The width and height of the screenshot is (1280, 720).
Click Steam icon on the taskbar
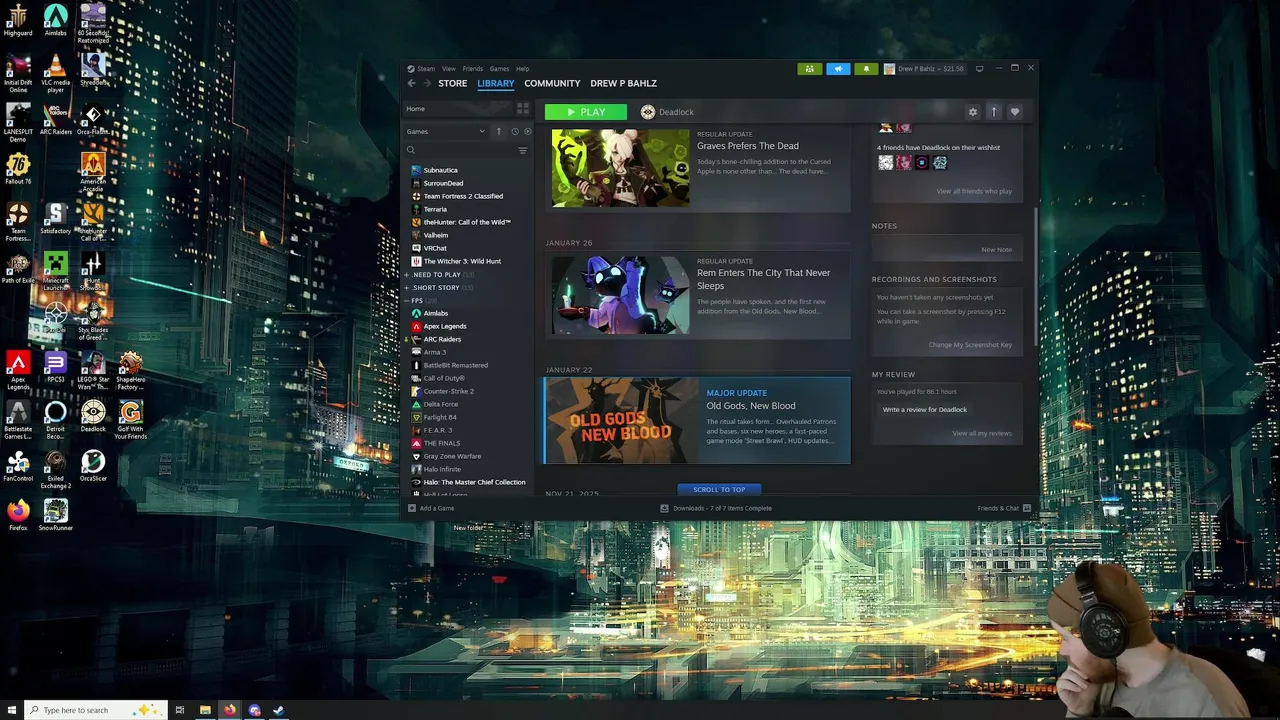point(279,710)
